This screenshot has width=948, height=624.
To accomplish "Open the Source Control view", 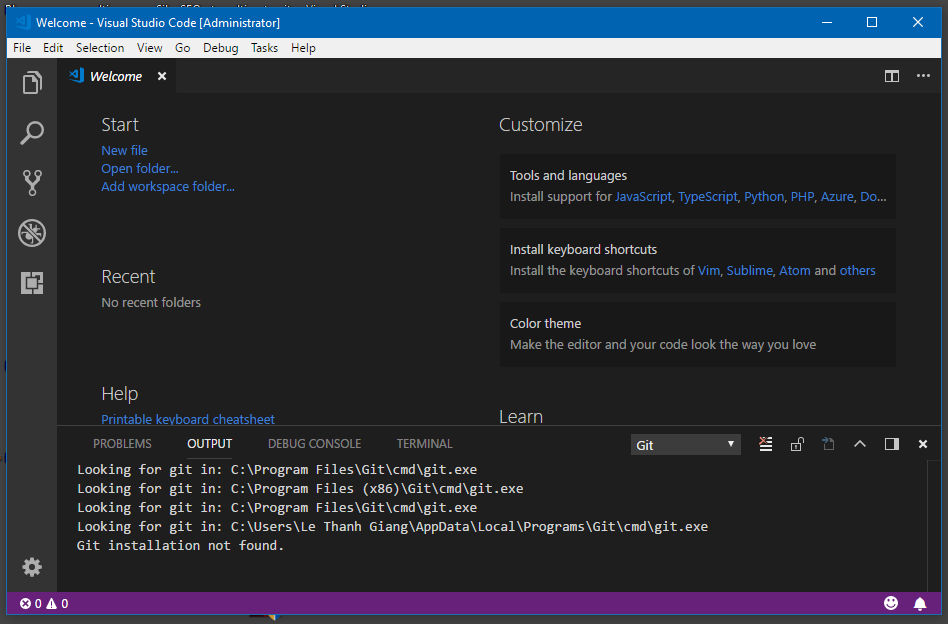I will click(31, 182).
